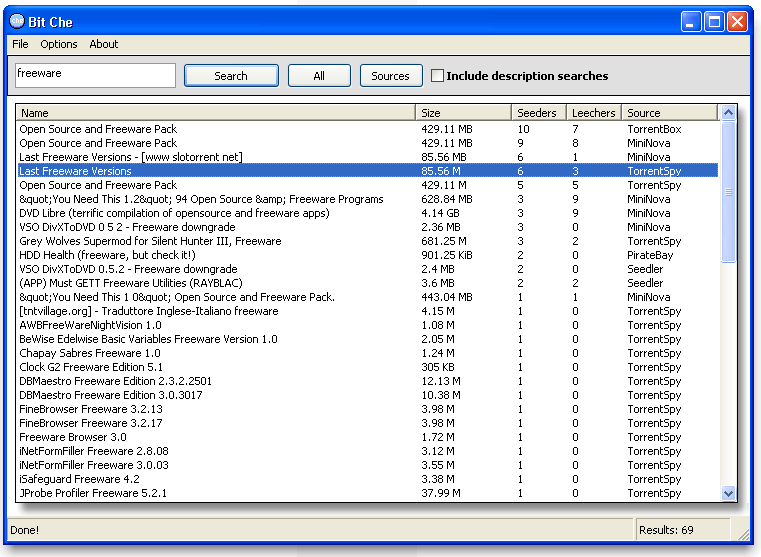This screenshot has width=761, height=557.
Task: Select iSafeguard Freeware 4.2
Action: coord(367,479)
